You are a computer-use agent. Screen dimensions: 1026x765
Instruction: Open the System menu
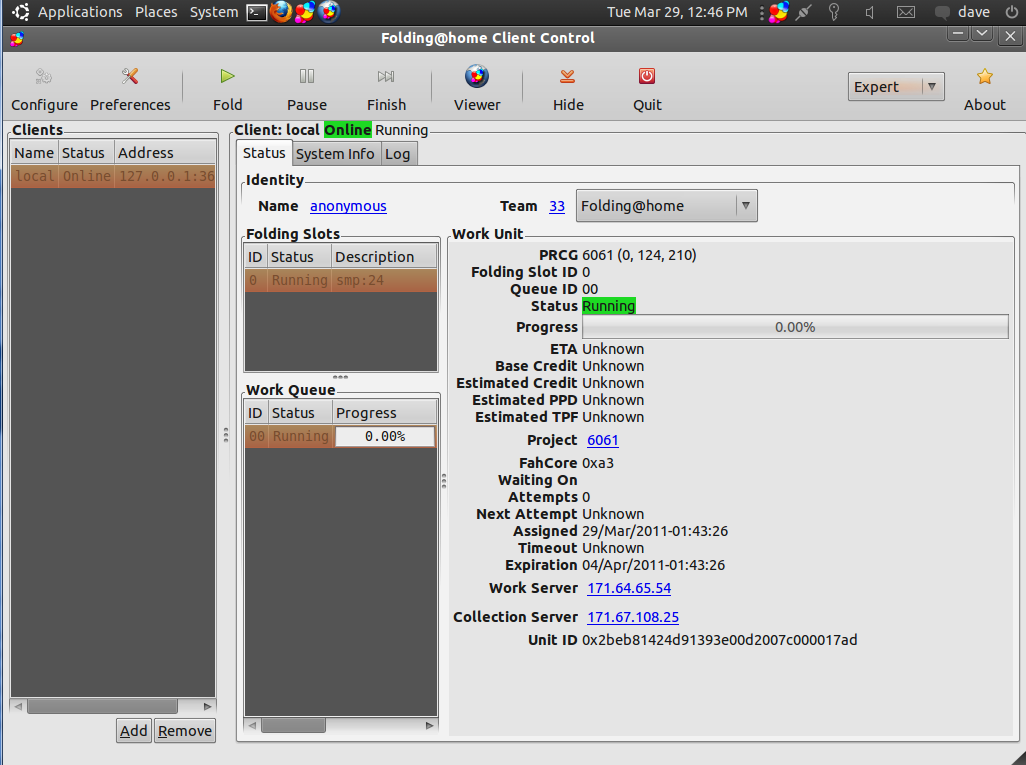point(214,12)
